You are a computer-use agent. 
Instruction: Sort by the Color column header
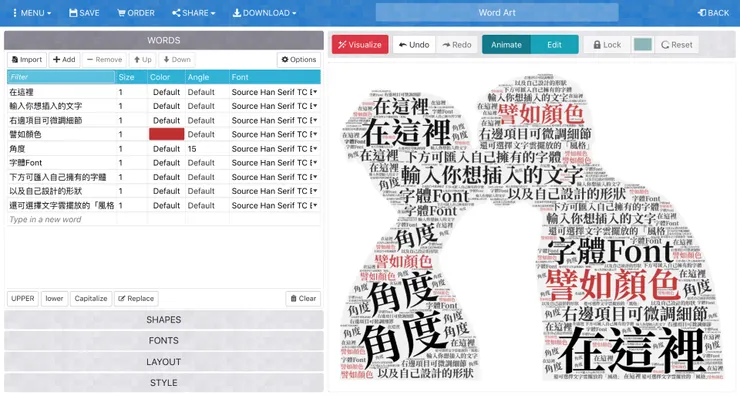pyautogui.click(x=166, y=77)
